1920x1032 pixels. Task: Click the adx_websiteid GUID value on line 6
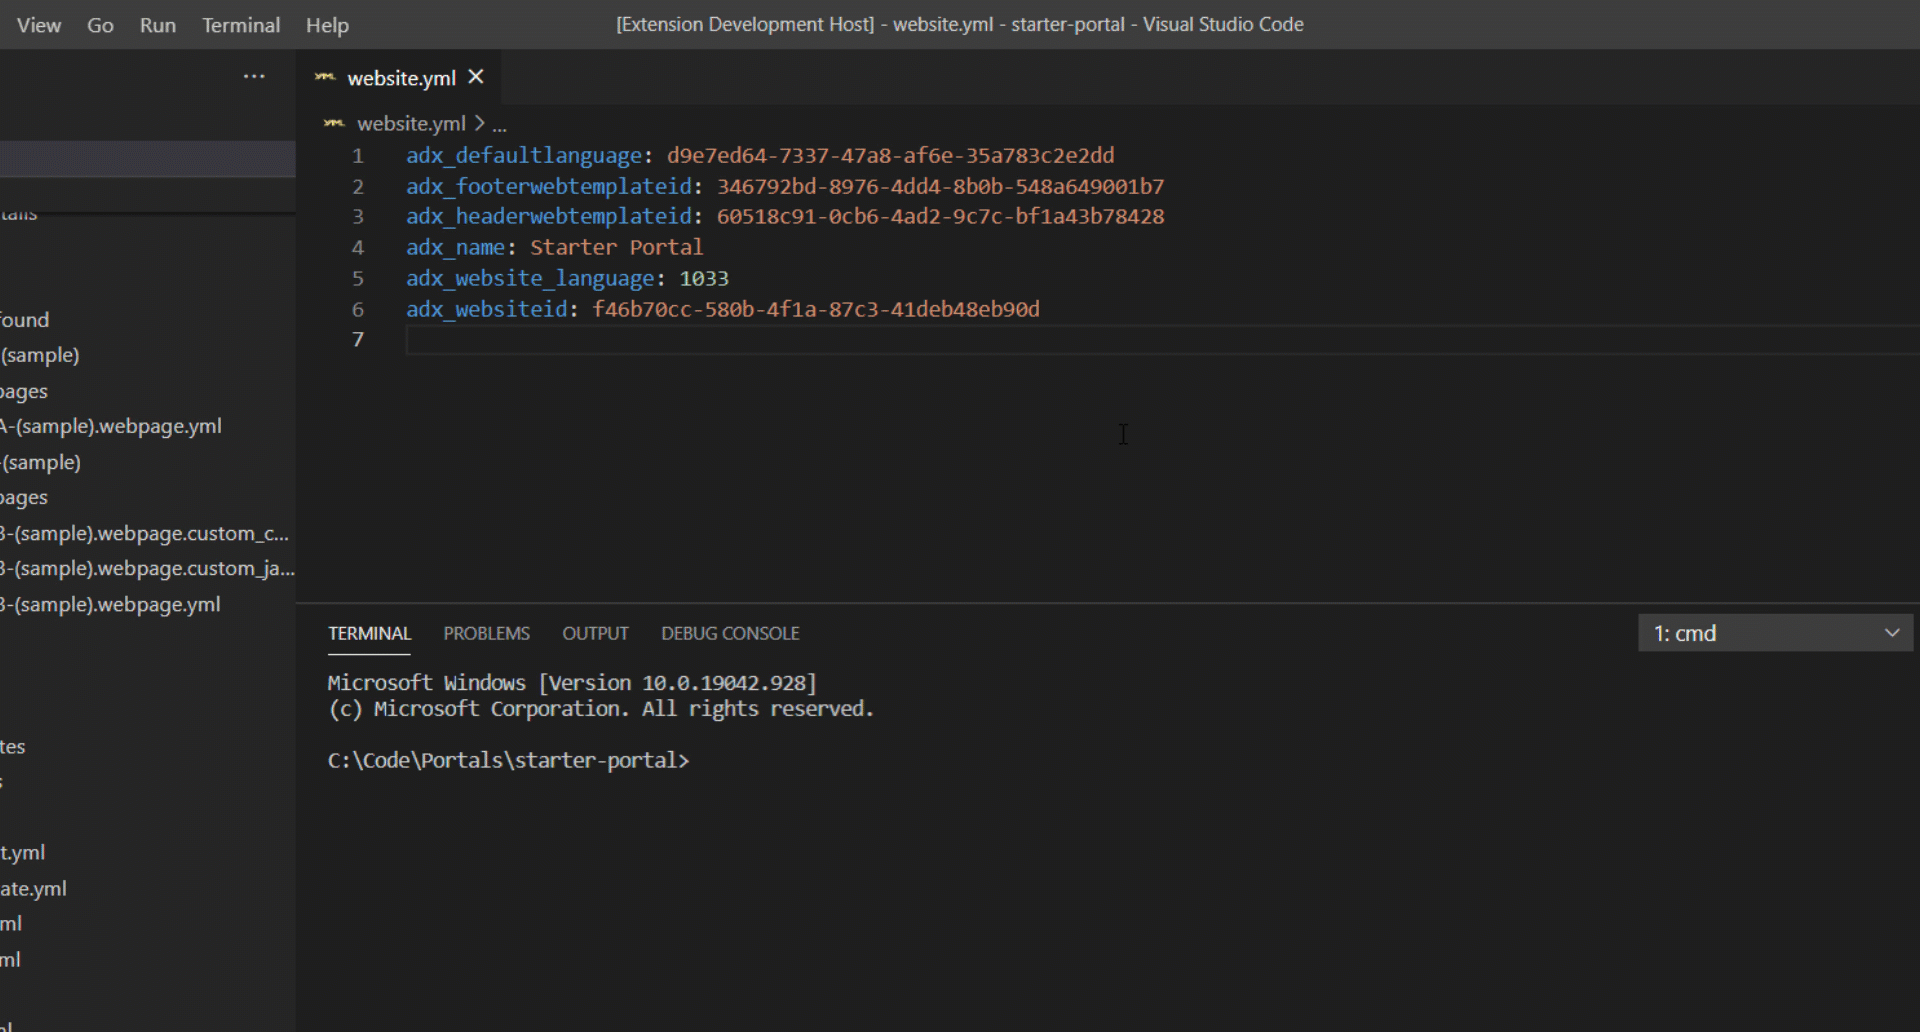[816, 310]
